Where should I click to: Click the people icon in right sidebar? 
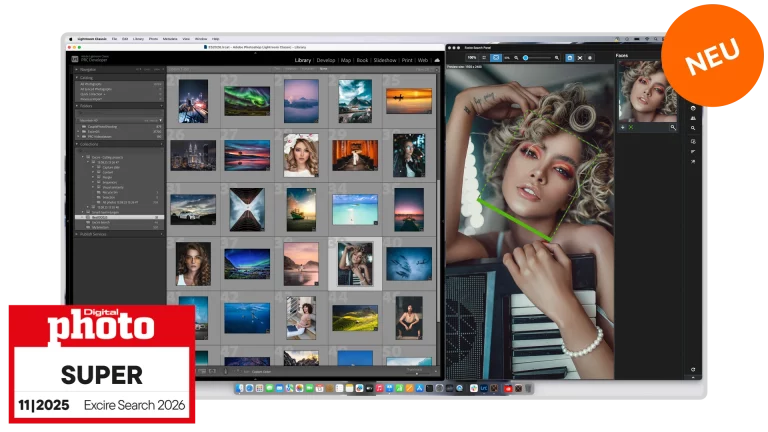click(693, 118)
